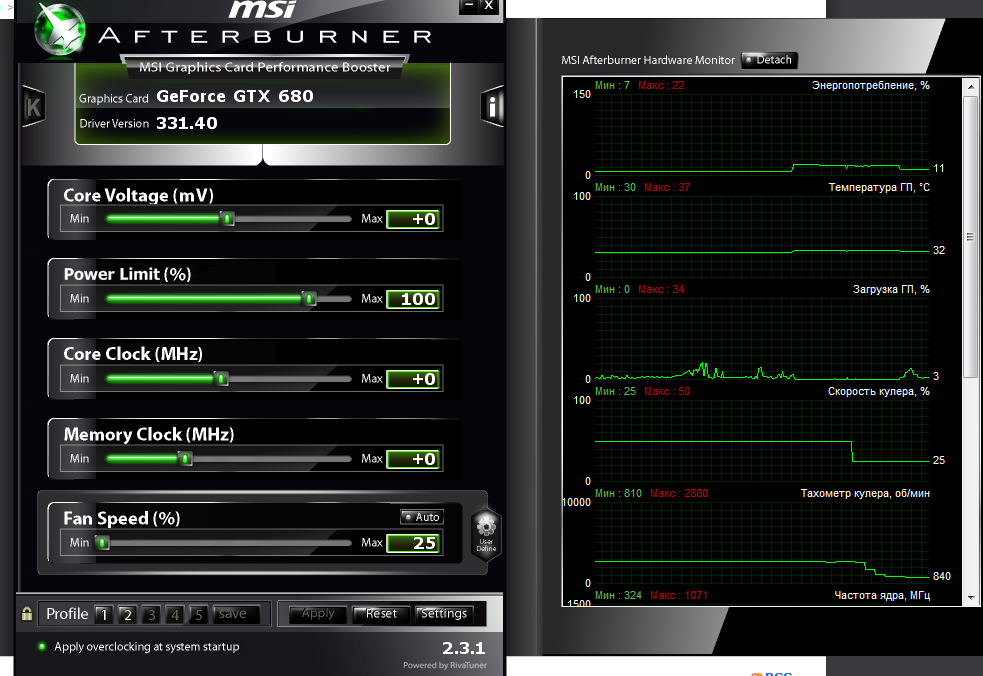This screenshot has width=983, height=676.
Task: Click the Загрузка ГП, % graph
Action: point(762,339)
